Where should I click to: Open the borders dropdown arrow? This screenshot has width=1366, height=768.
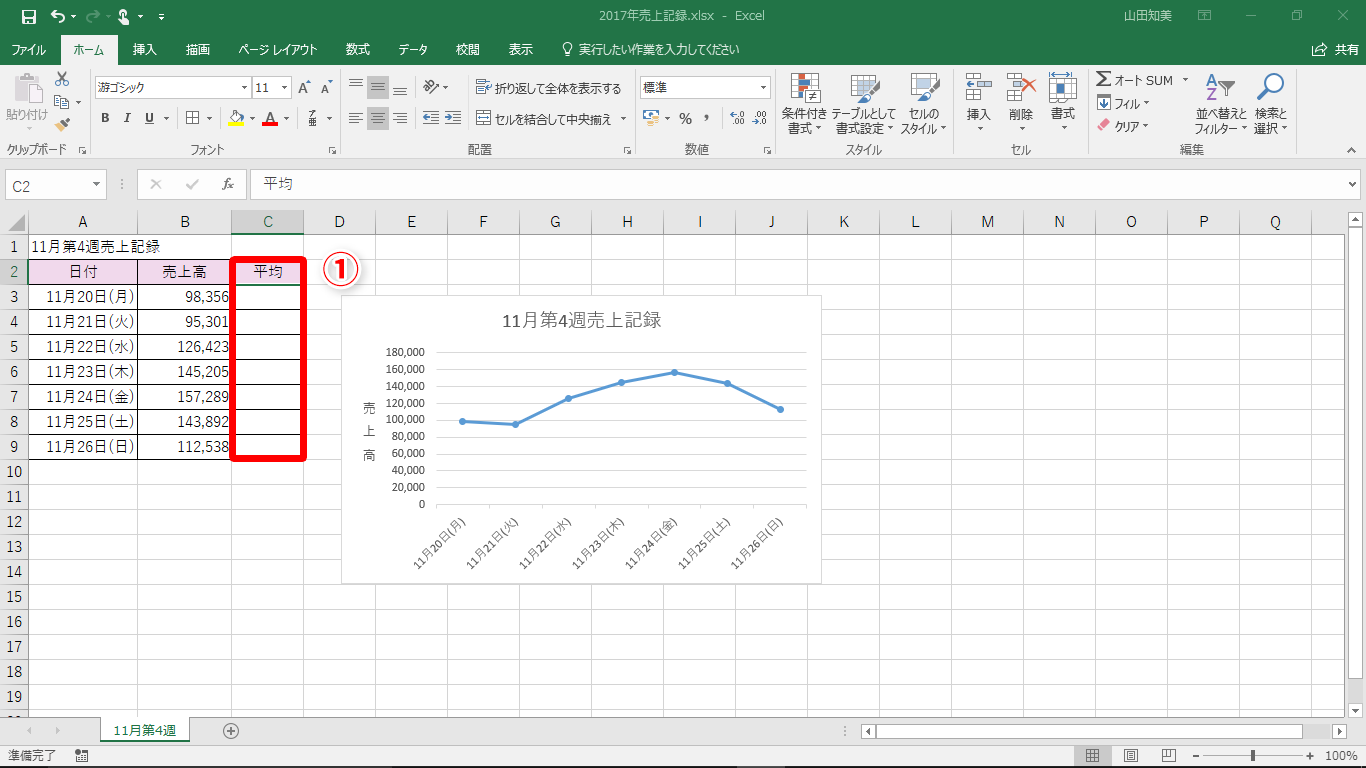(x=210, y=118)
